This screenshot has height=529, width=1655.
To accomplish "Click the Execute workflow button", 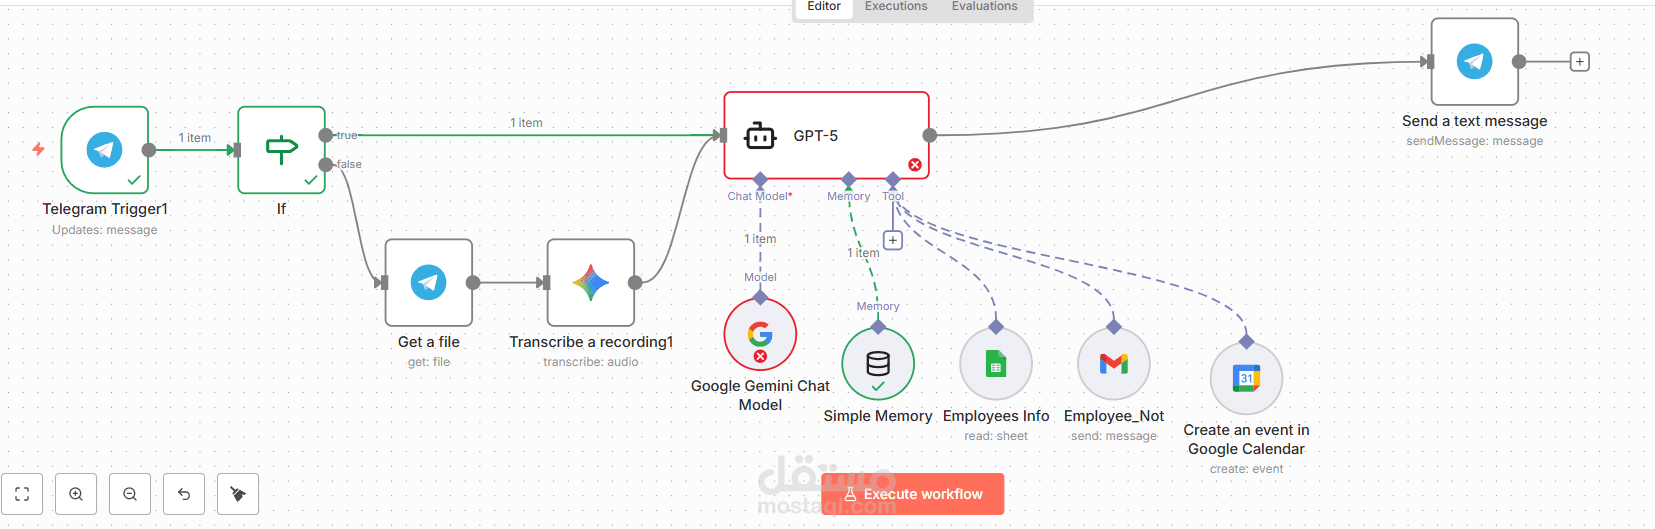I will coord(913,494).
